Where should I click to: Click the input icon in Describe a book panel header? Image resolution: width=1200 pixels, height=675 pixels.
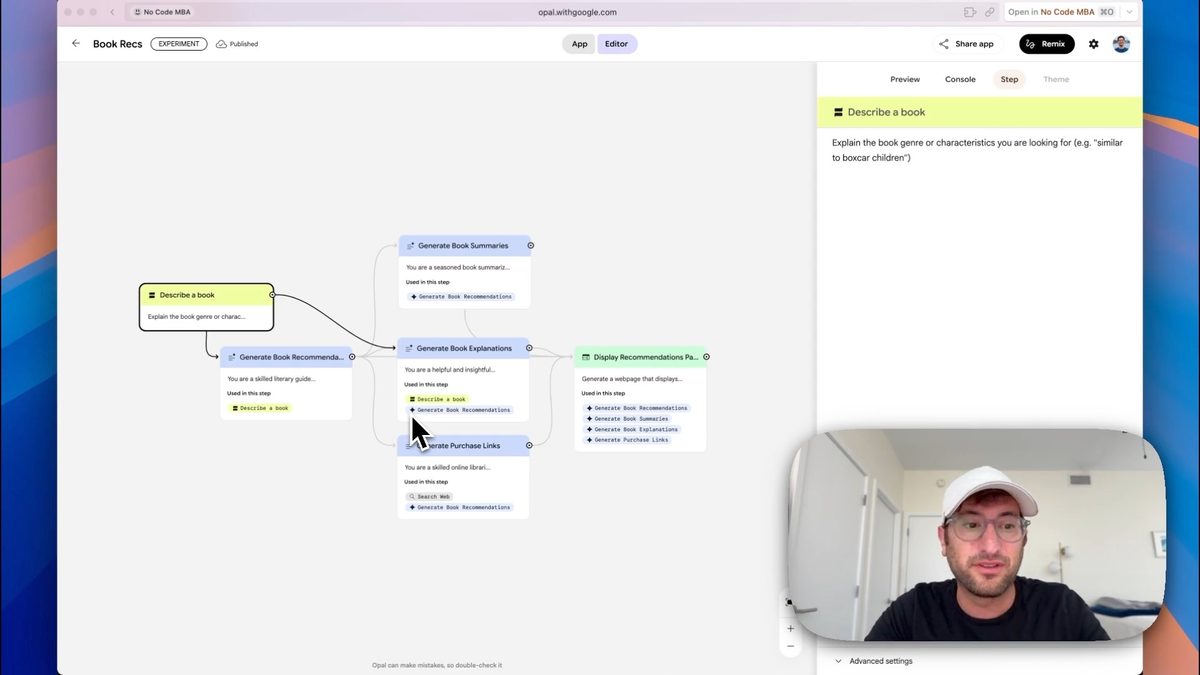[x=838, y=112]
